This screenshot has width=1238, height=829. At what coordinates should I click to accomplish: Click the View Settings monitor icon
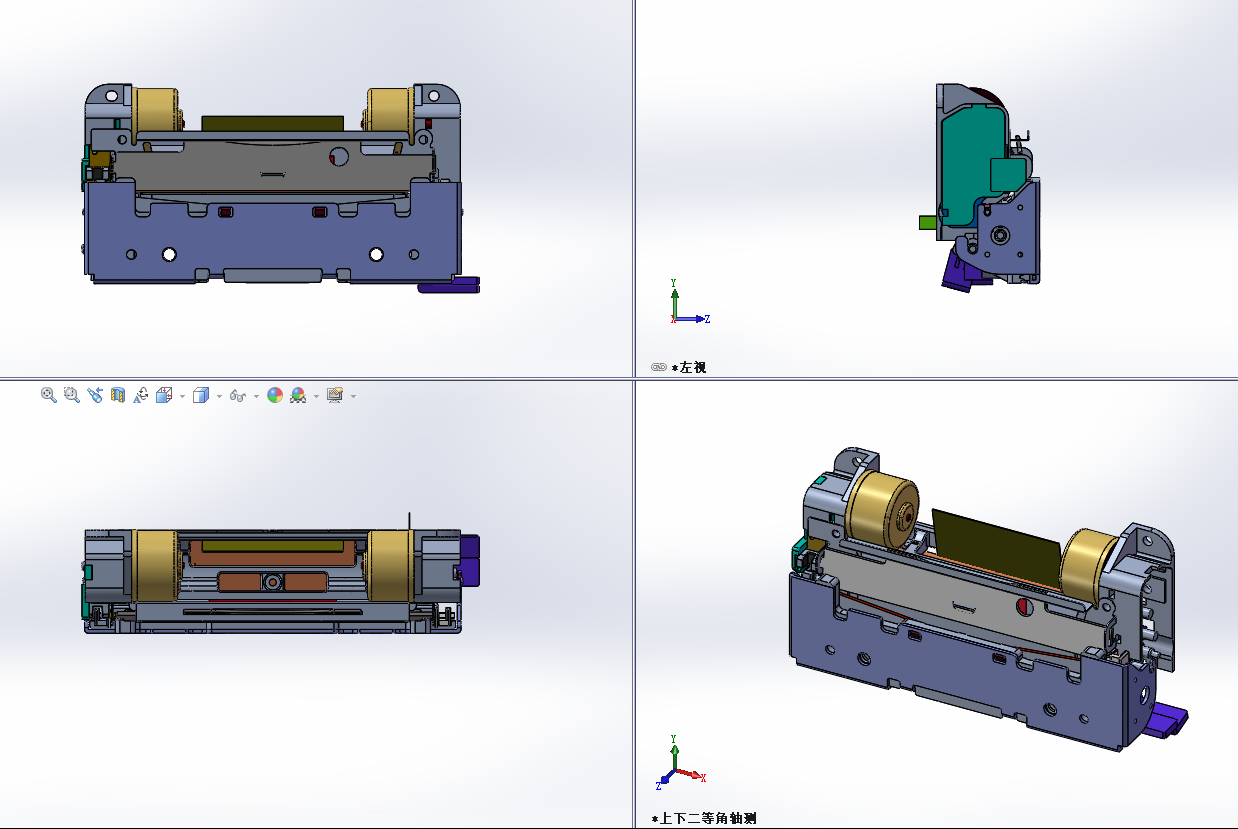point(335,395)
